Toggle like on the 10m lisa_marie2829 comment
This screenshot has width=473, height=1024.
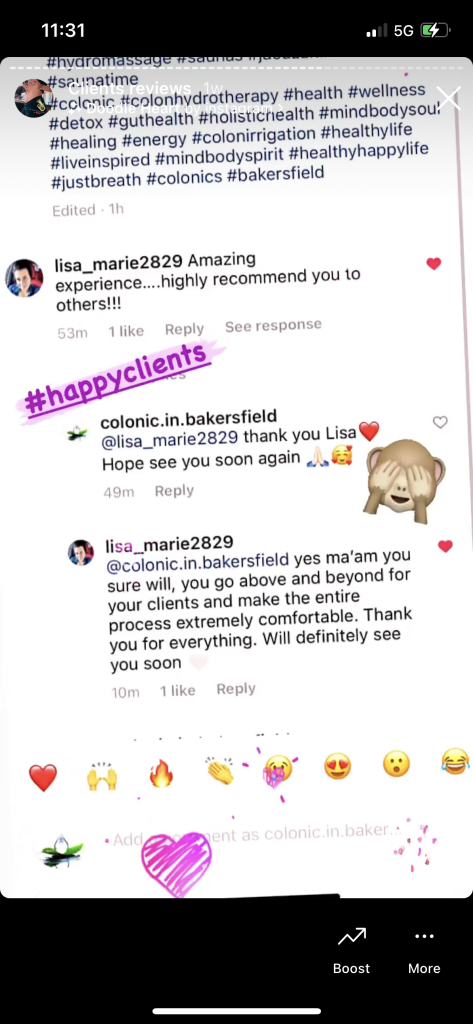tap(445, 546)
